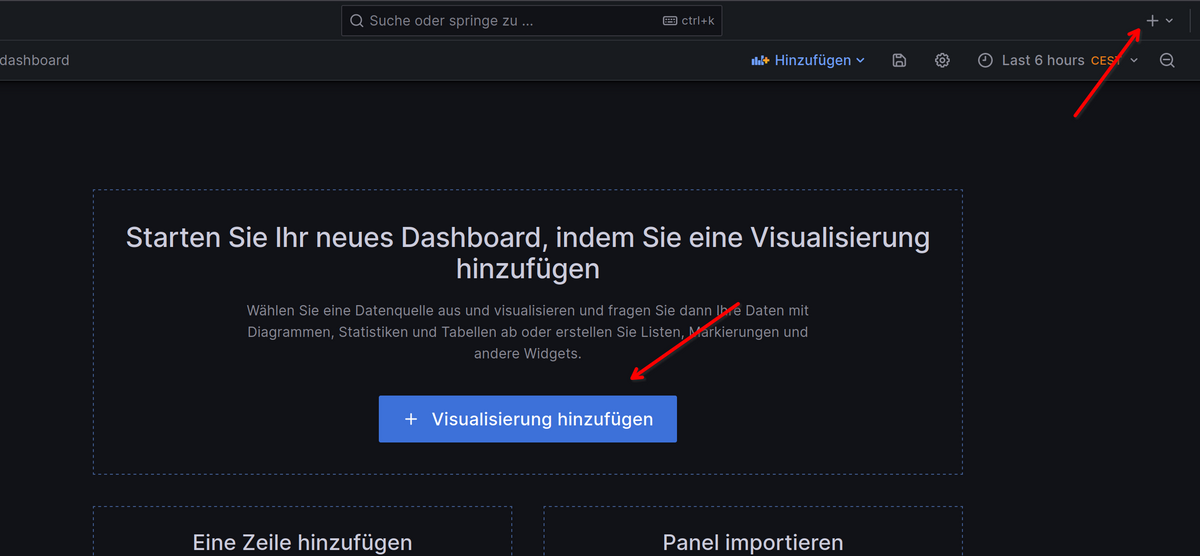Click the zoom out time range icon
This screenshot has width=1200, height=556.
click(1167, 60)
